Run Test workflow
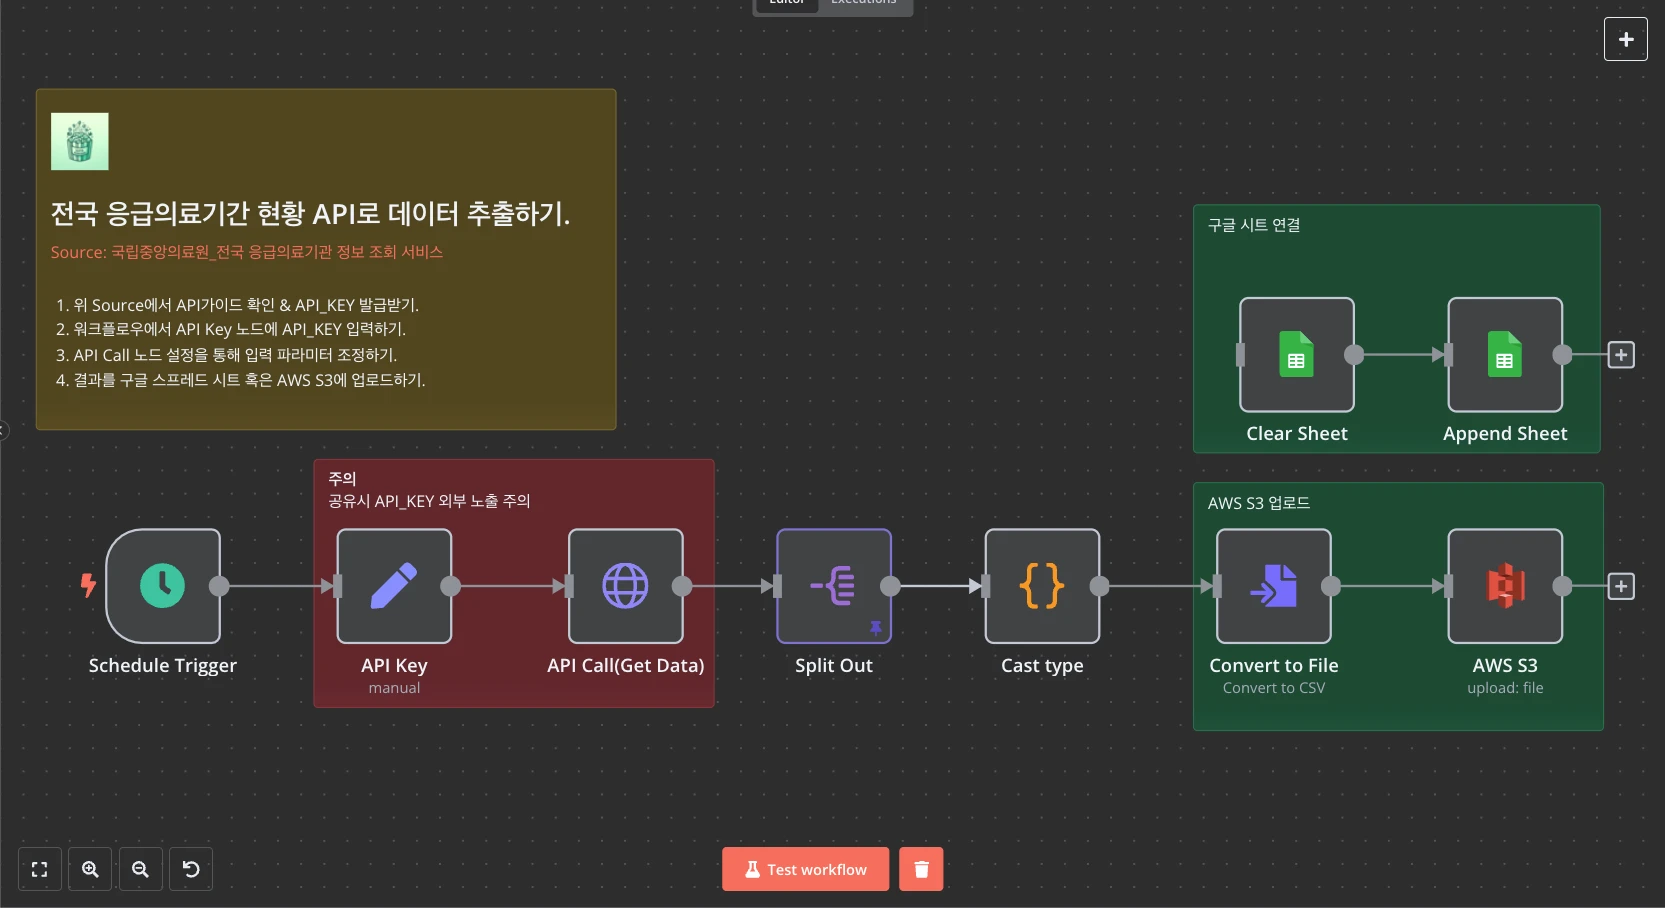This screenshot has width=1665, height=908. coord(805,869)
